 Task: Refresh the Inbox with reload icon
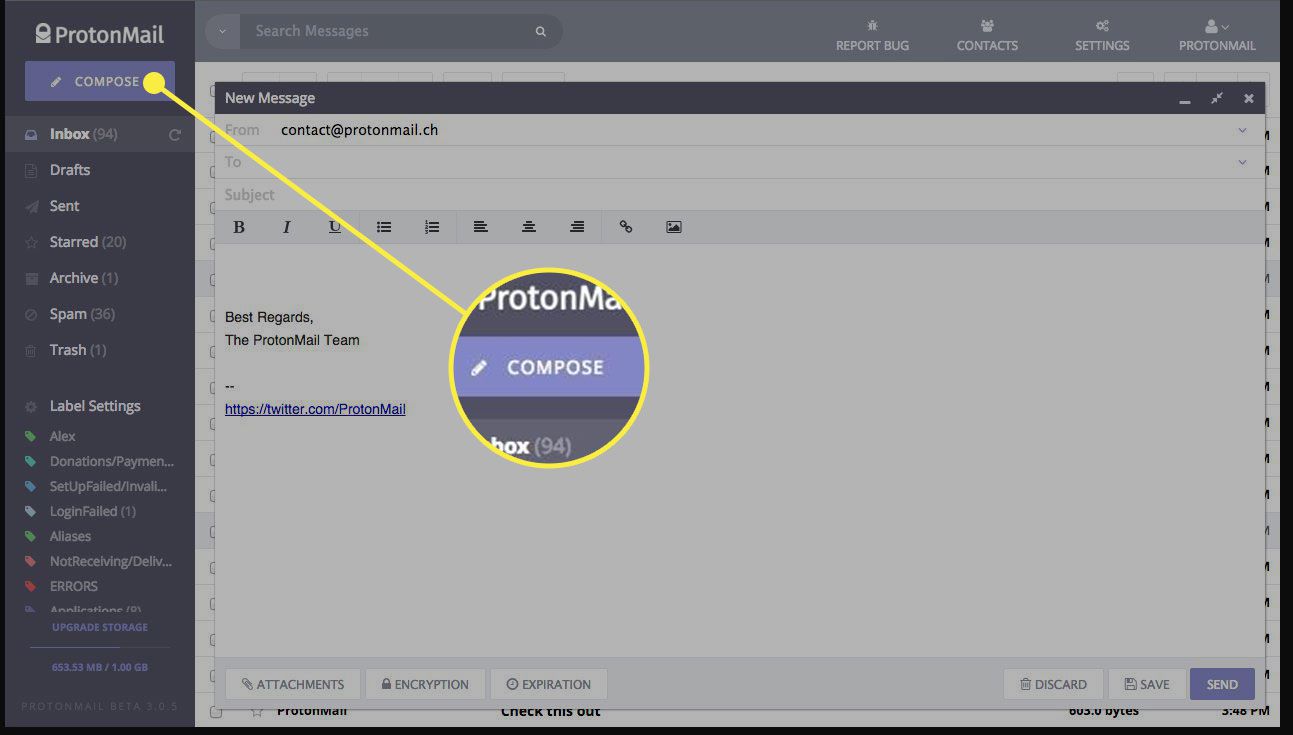click(175, 134)
